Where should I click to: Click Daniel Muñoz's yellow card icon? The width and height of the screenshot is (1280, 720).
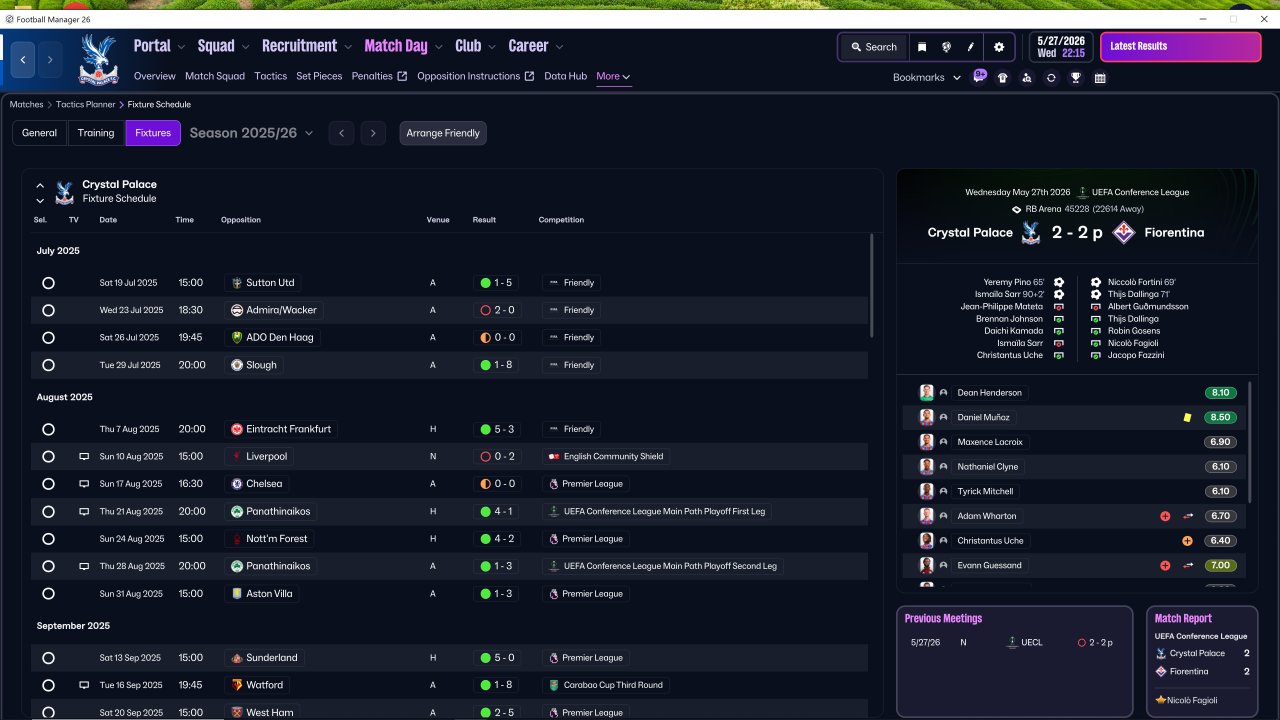click(1187, 417)
